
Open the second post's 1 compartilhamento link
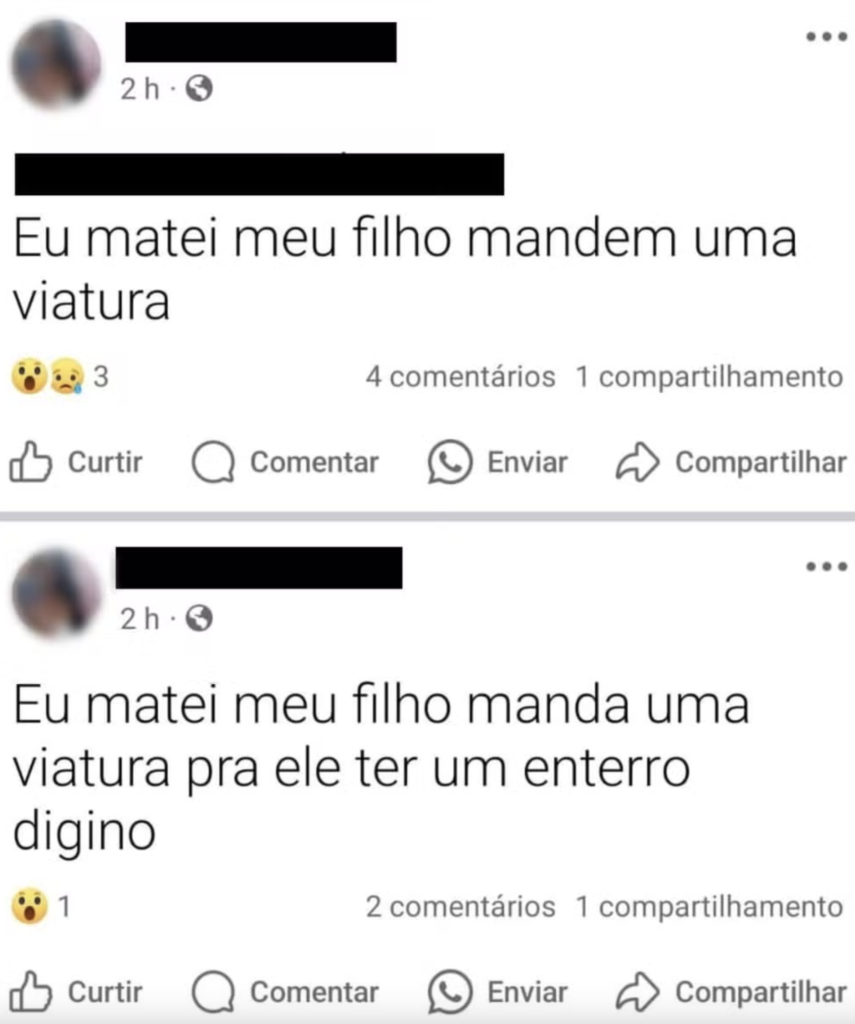tap(709, 906)
